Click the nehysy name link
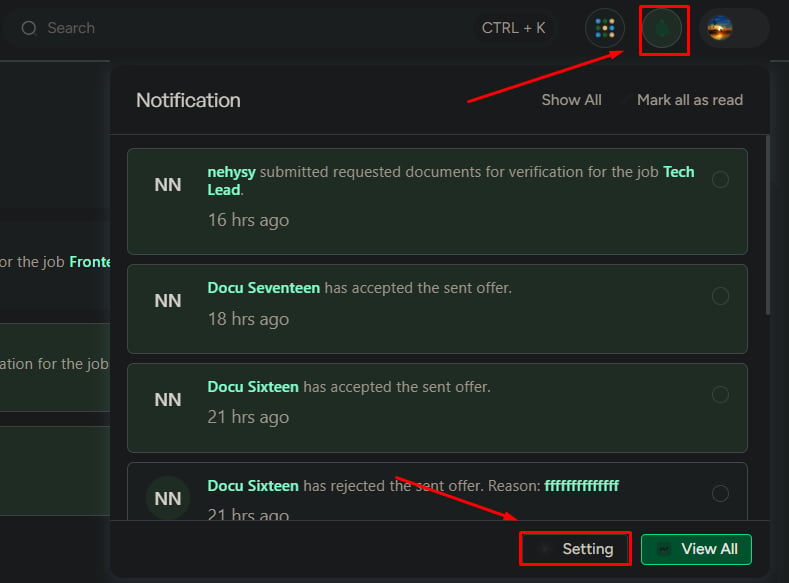 [231, 172]
